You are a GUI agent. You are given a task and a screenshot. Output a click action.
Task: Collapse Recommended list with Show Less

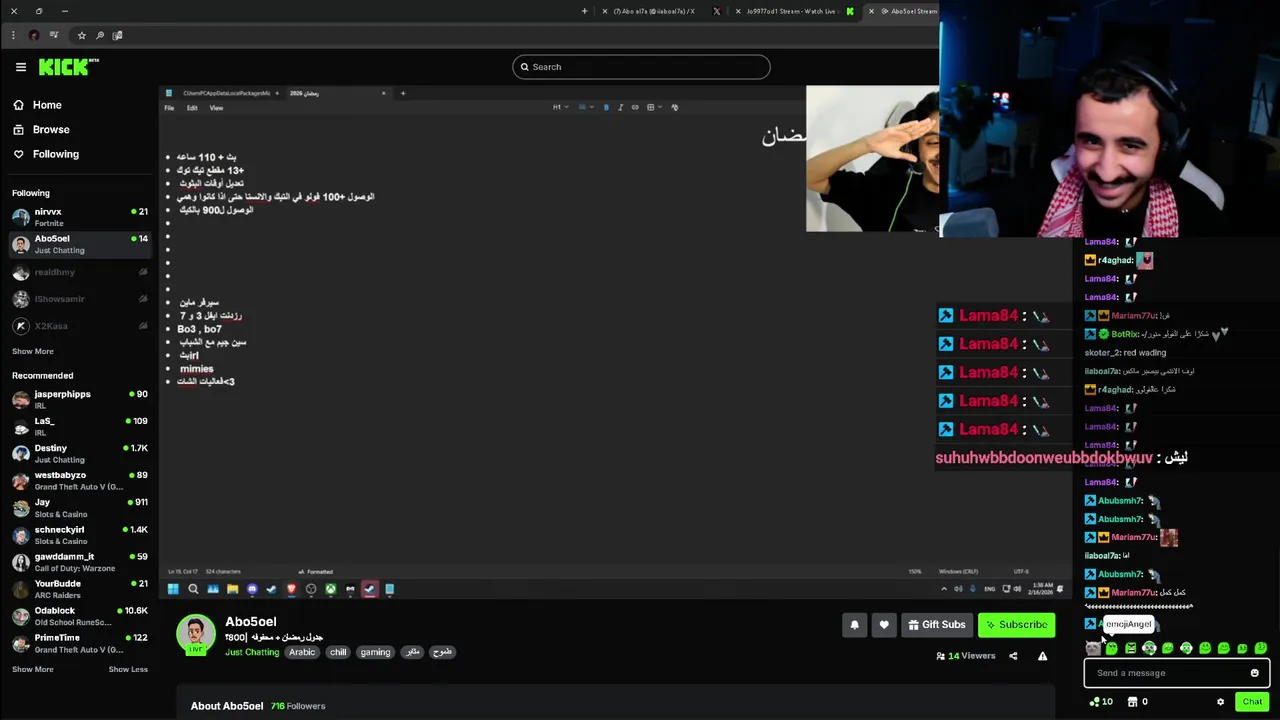tap(128, 669)
